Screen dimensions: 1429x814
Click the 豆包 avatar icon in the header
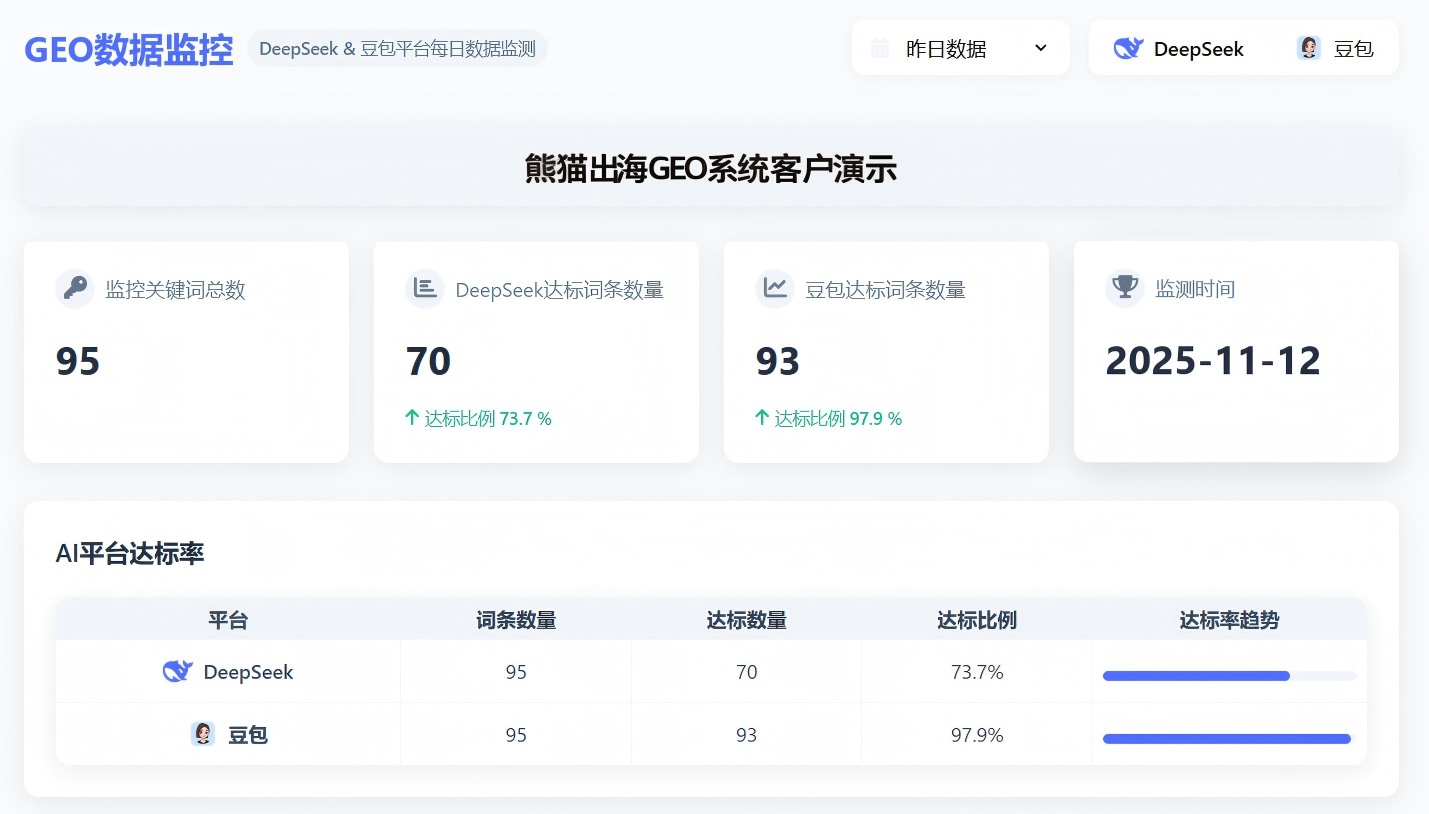click(x=1309, y=48)
